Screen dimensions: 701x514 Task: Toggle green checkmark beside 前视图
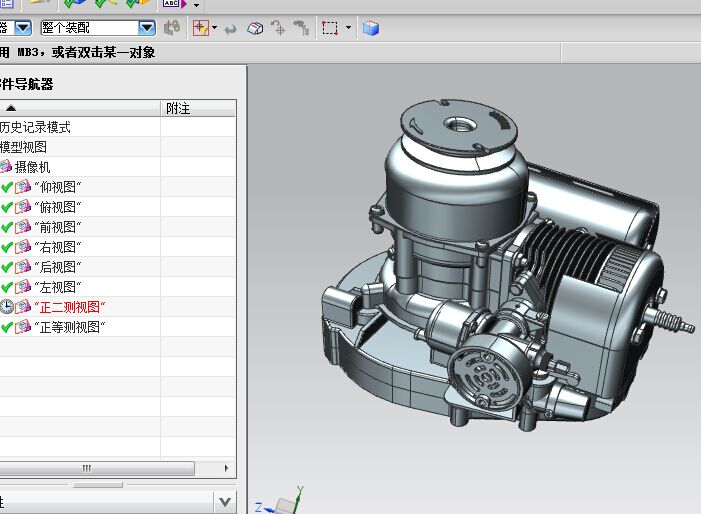(x=7, y=227)
